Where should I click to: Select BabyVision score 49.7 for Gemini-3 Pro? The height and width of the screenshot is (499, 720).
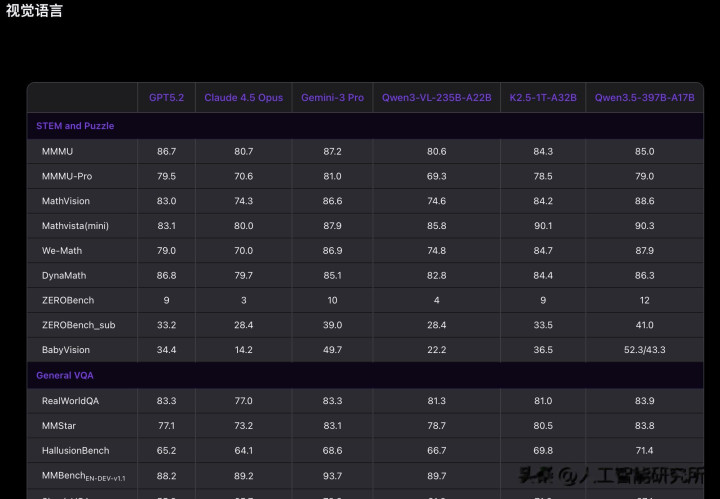[332, 350]
